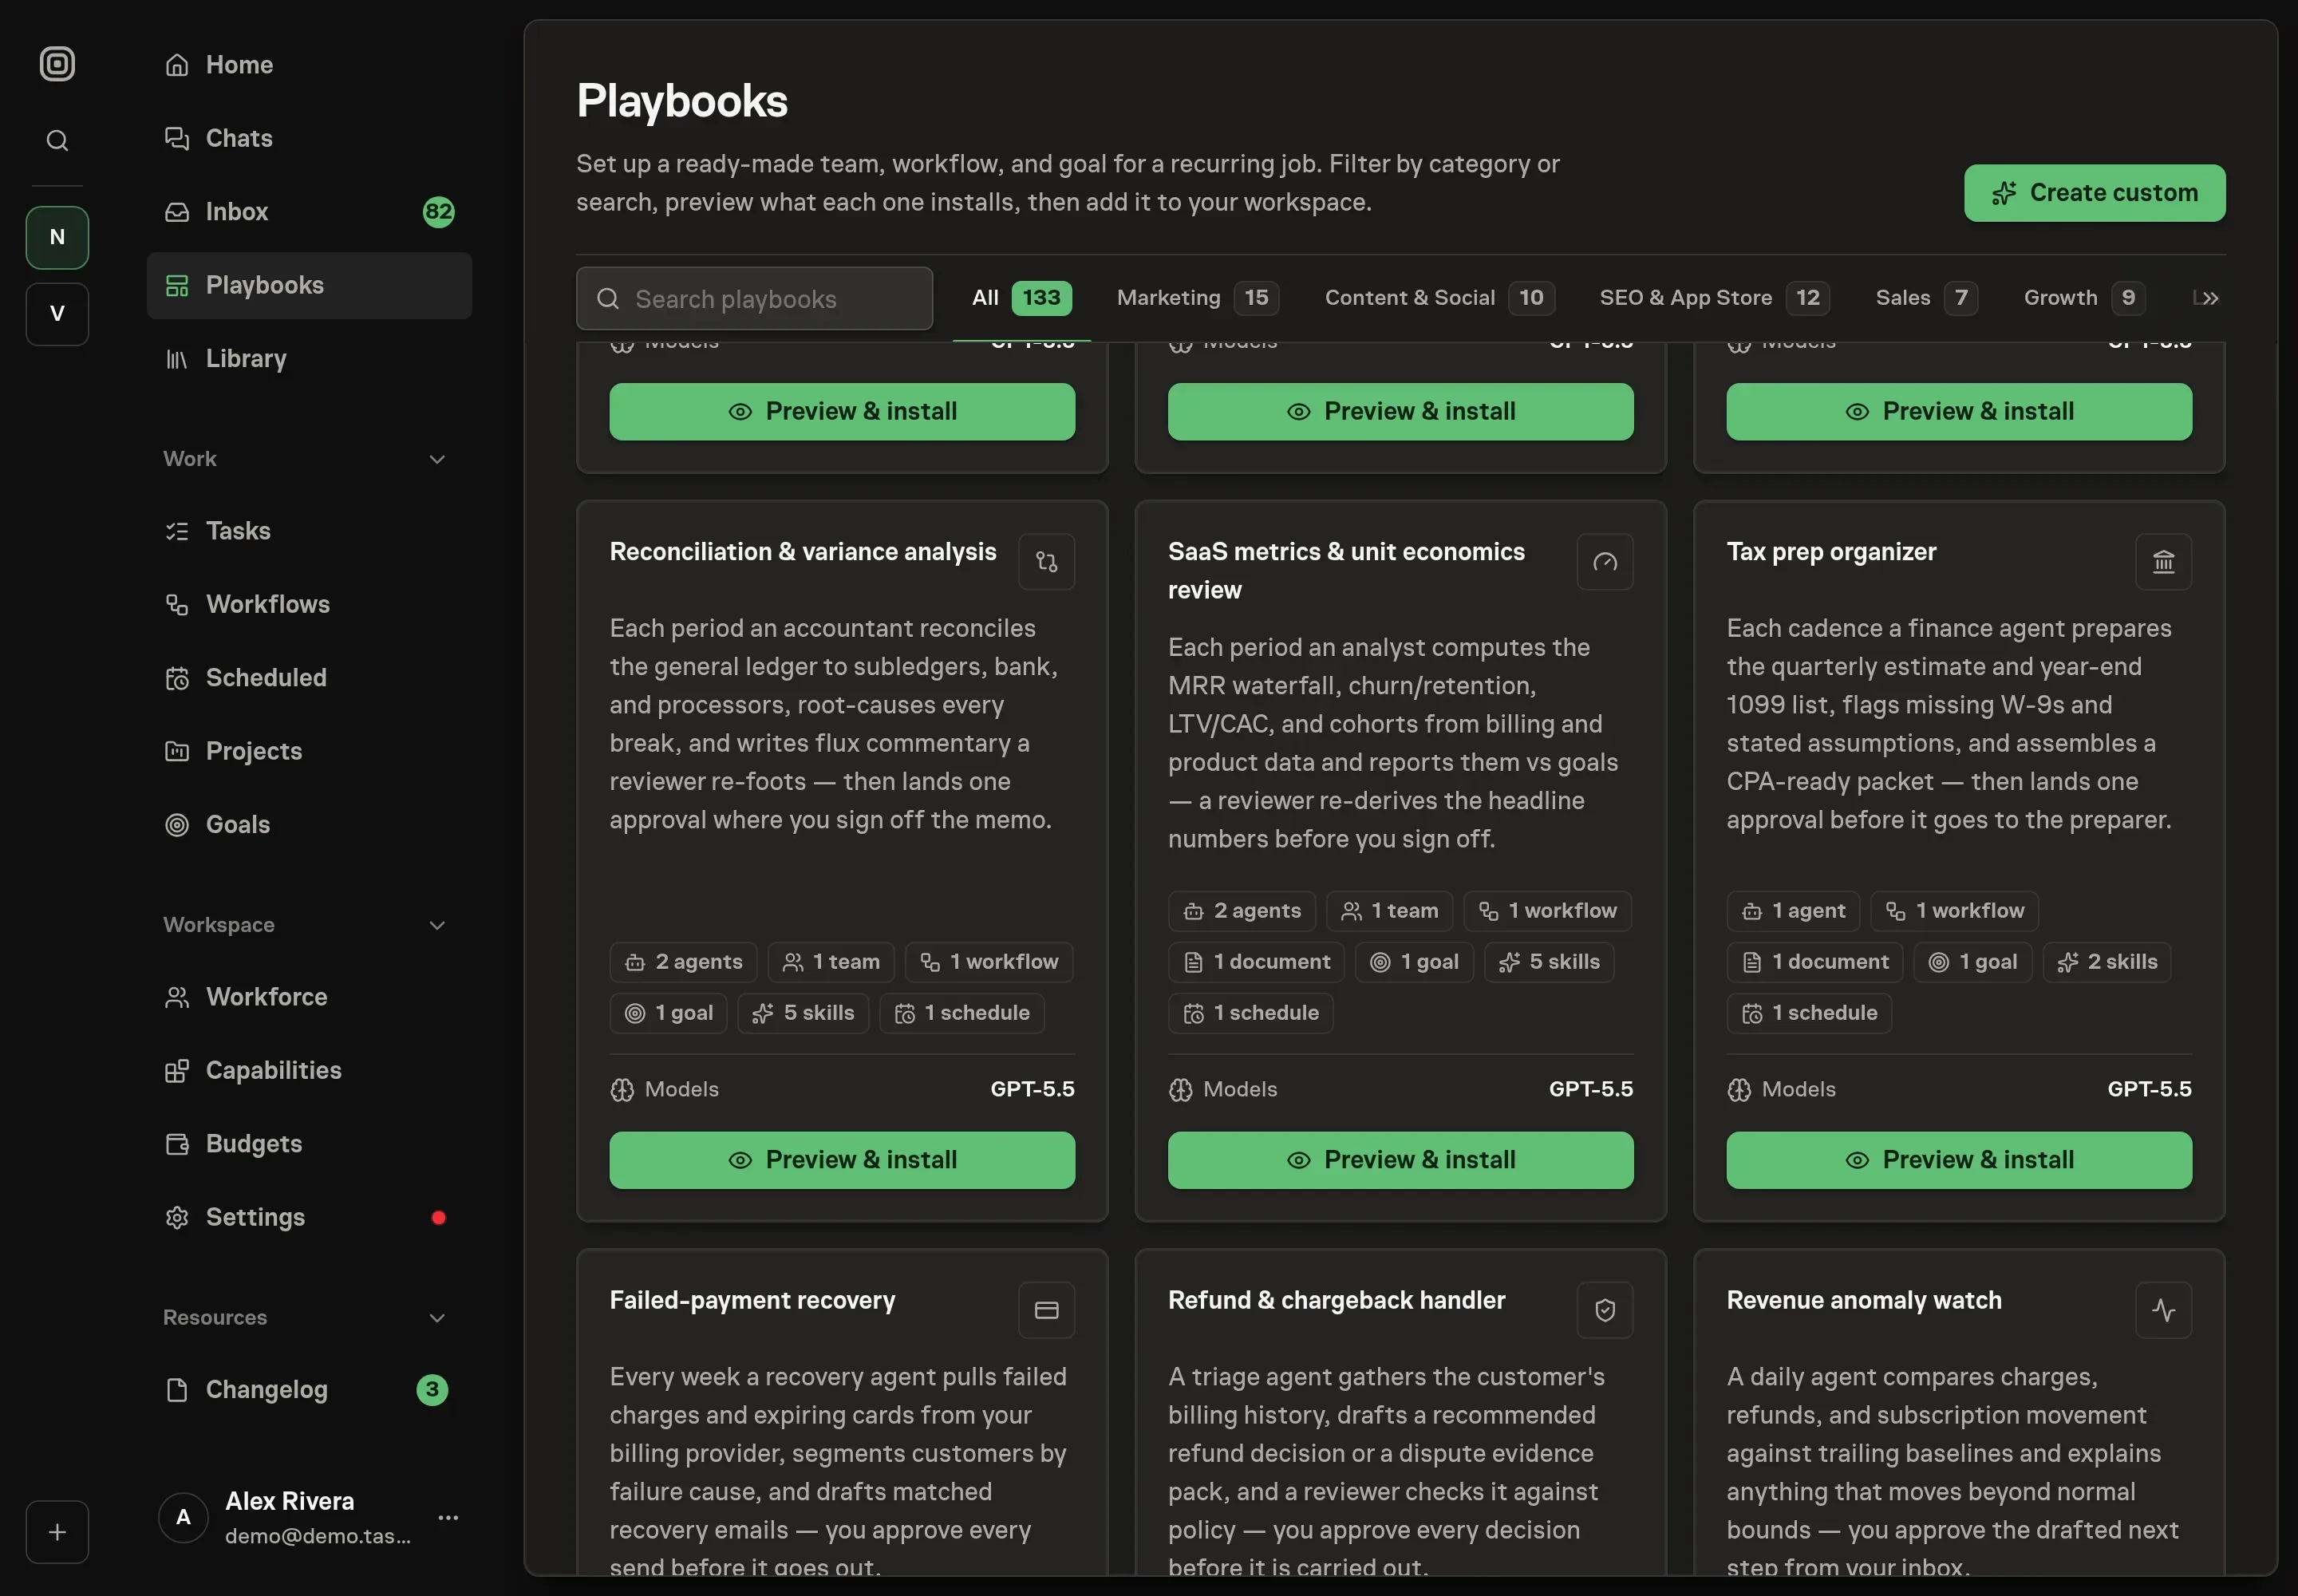Viewport: 2298px width, 1596px height.
Task: Click the Alex Rivera avatar
Action: point(184,1517)
